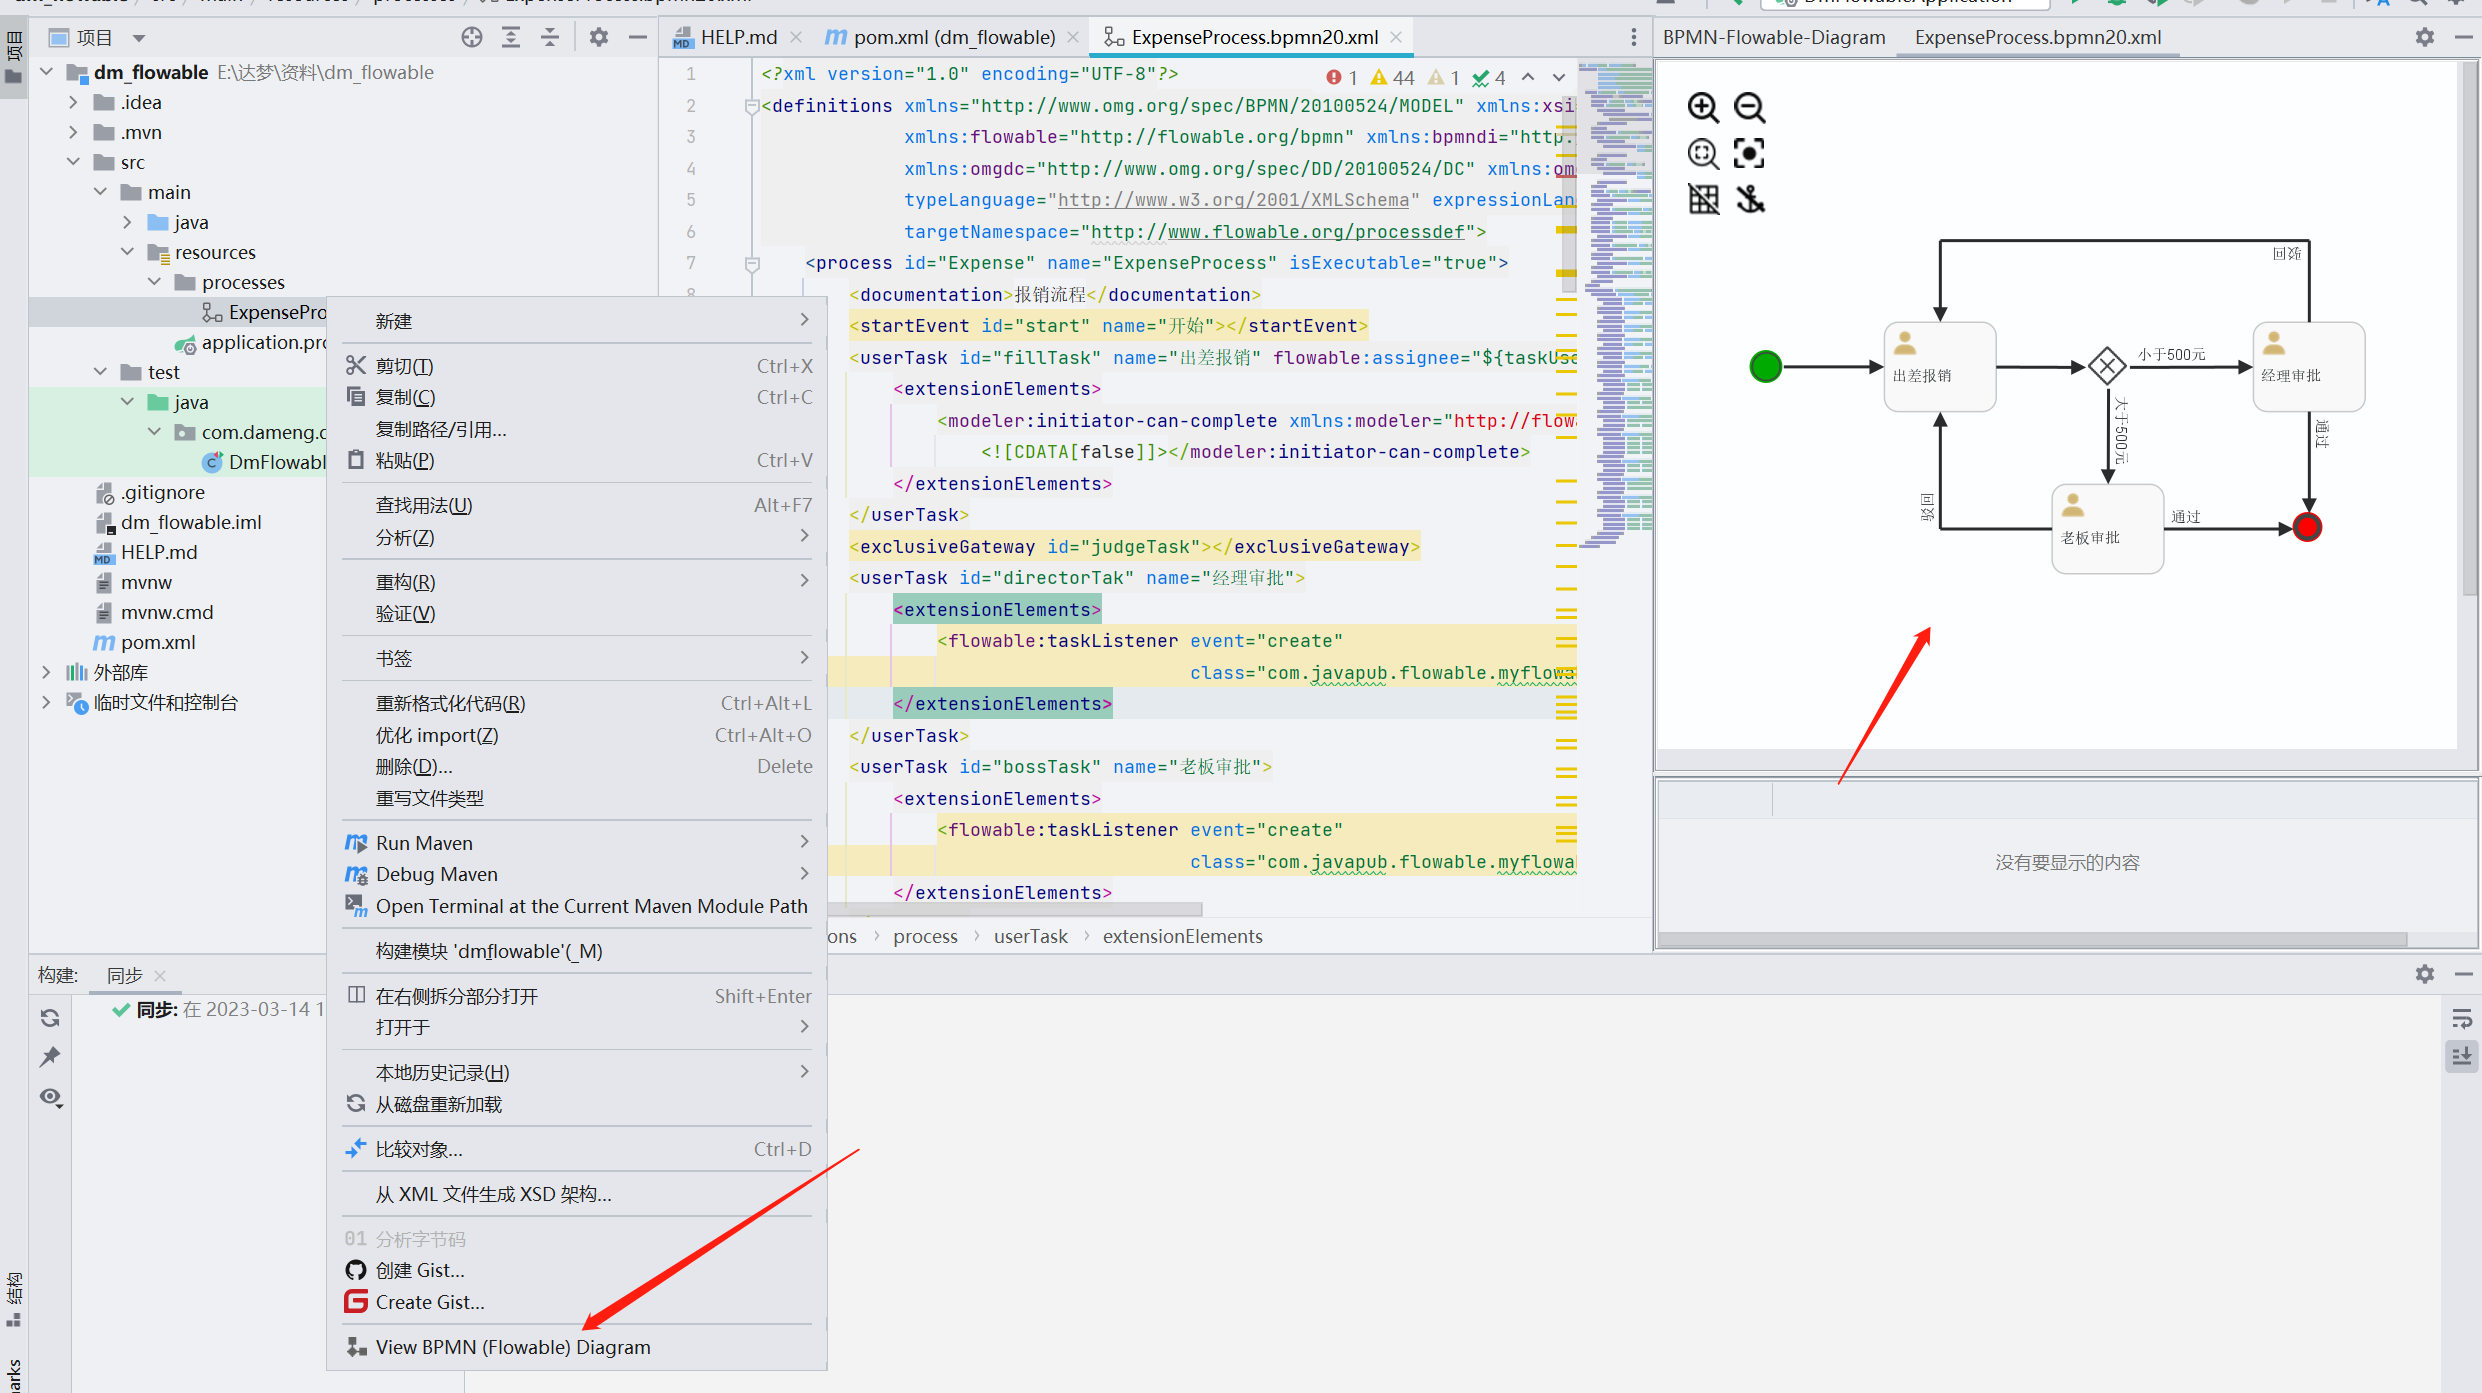Locate current file in project tree
Viewport: 2482px width, 1393px height.
coord(472,38)
